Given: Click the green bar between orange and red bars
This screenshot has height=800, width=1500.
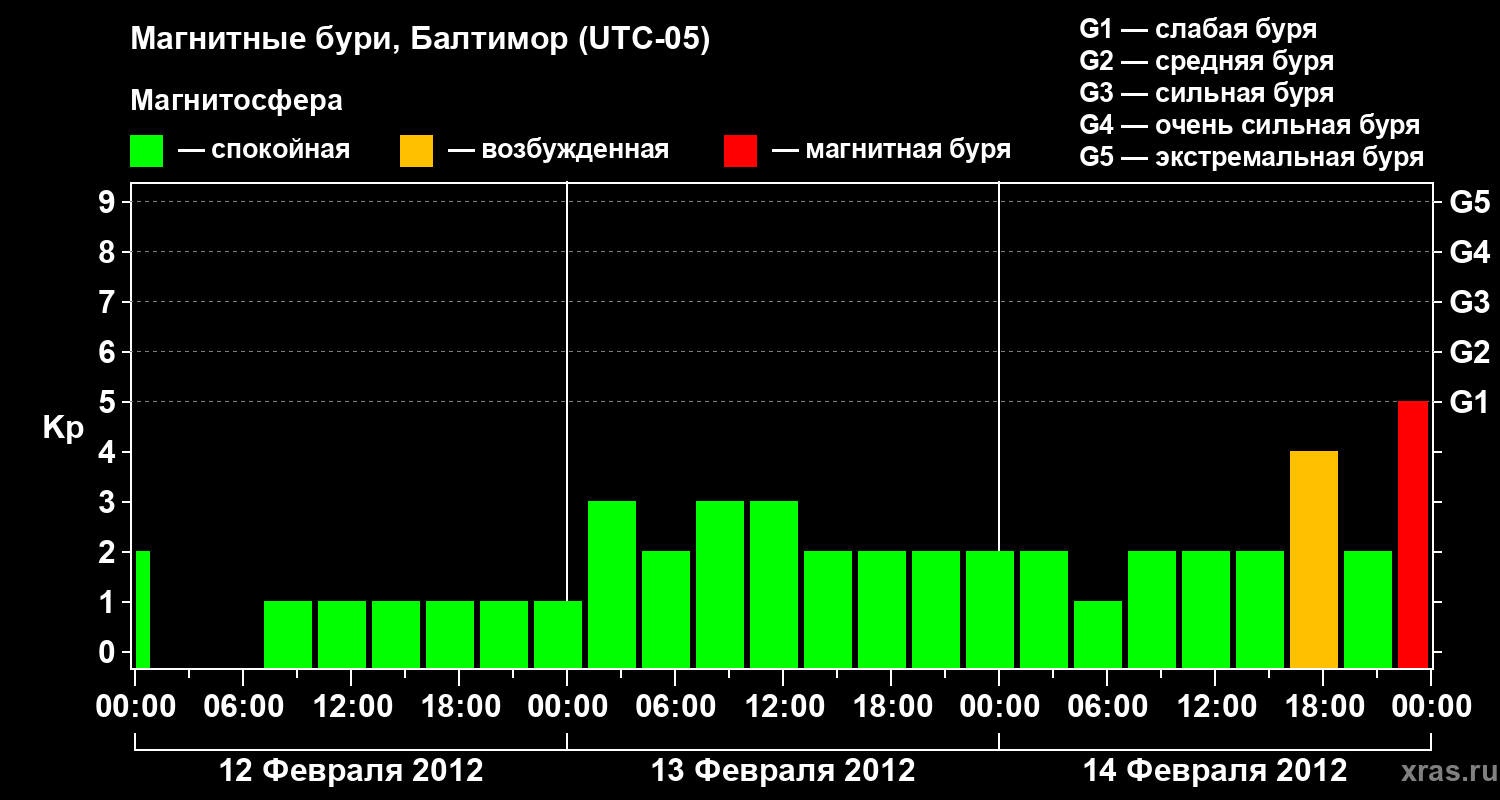Looking at the screenshot, I should (1368, 609).
